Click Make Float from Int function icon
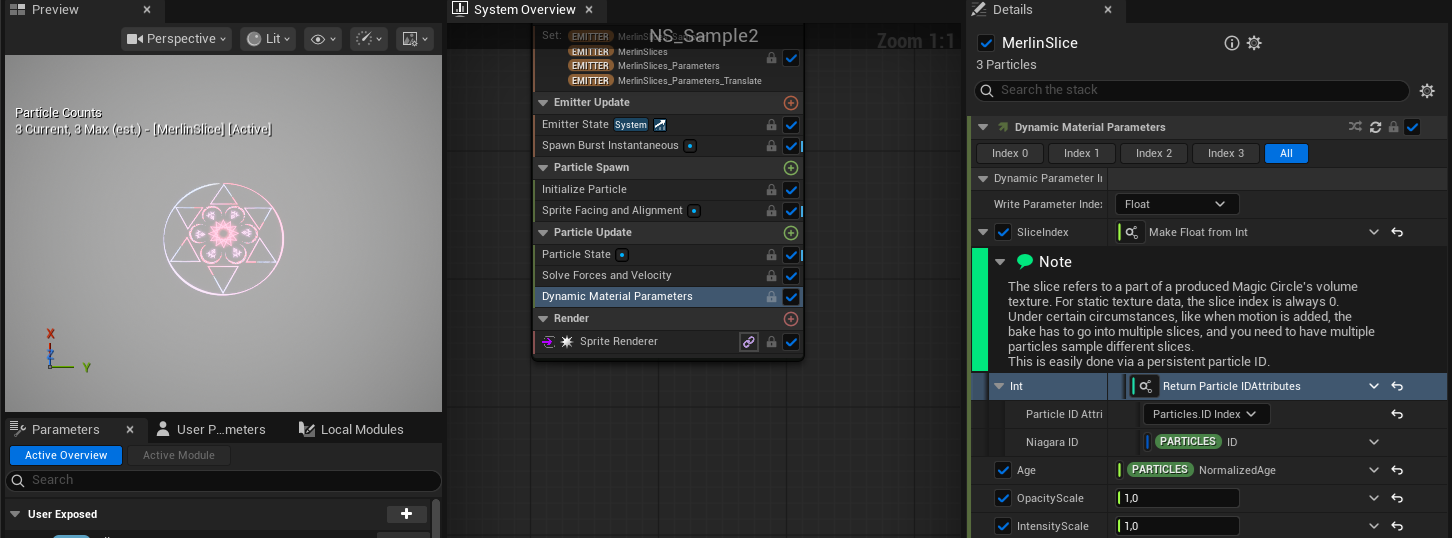 1132,232
